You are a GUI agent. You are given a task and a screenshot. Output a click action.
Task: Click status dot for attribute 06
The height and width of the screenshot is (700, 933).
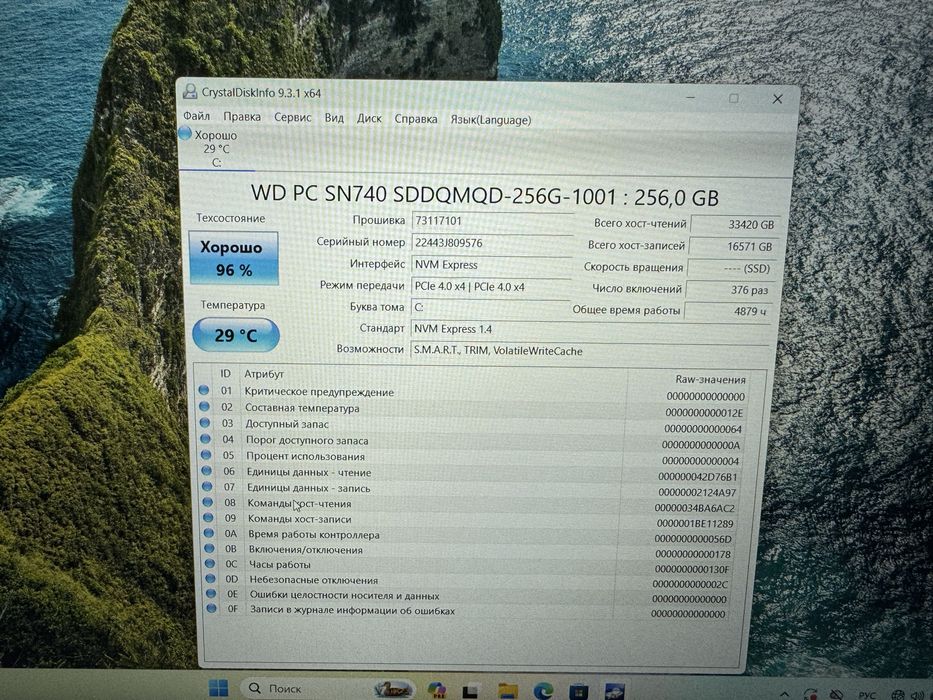click(206, 470)
